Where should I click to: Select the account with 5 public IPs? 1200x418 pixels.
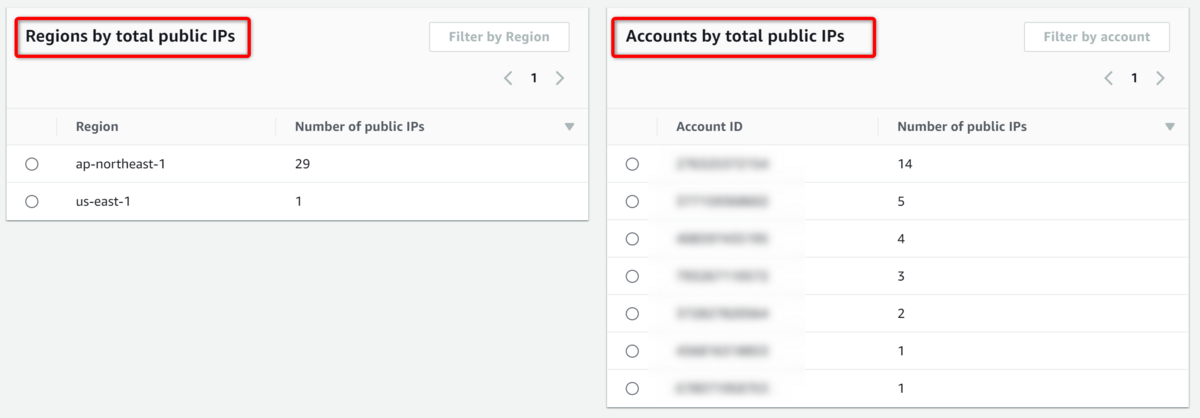pyautogui.click(x=632, y=201)
